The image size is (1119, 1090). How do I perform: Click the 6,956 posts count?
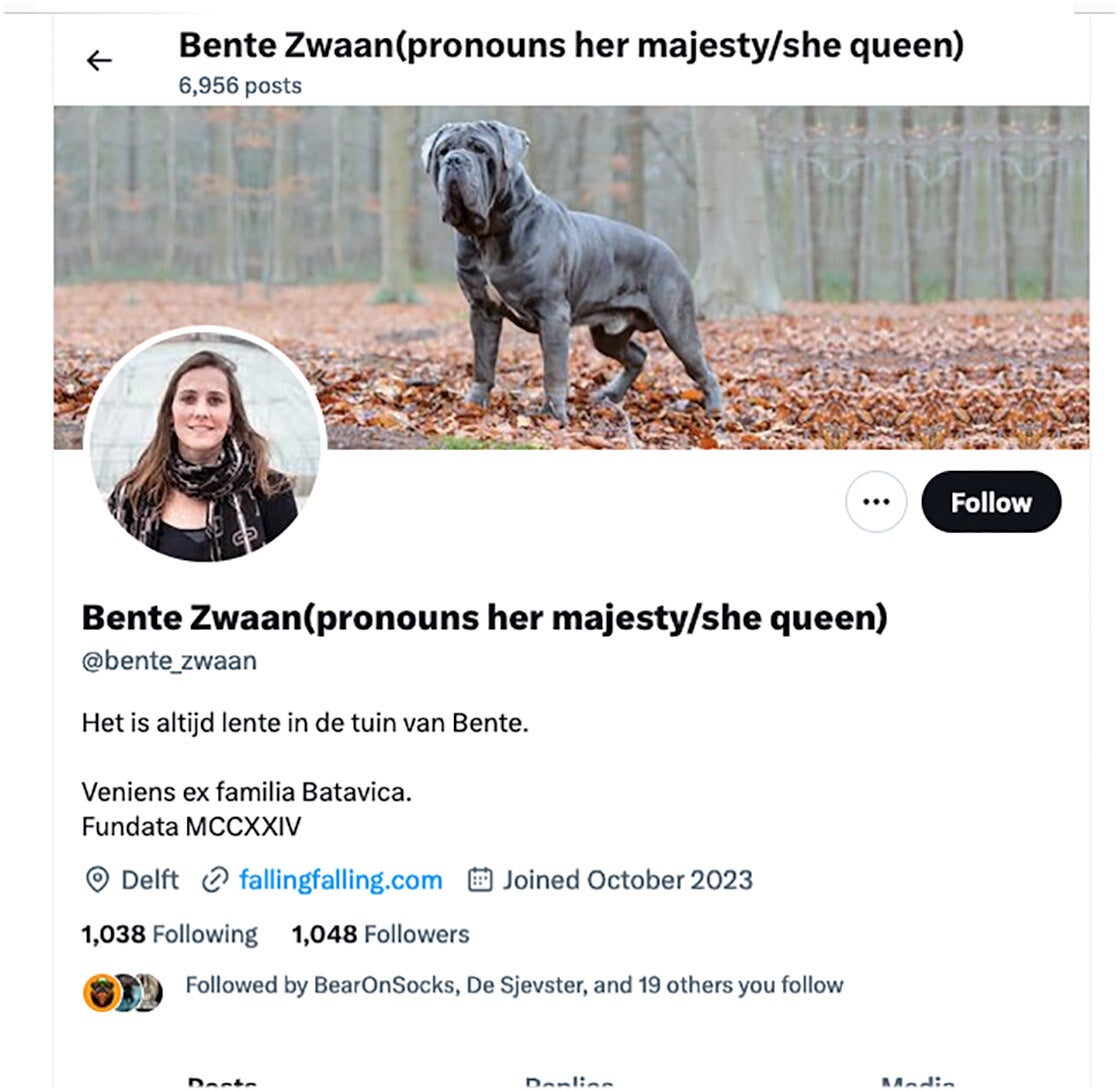pyautogui.click(x=240, y=86)
